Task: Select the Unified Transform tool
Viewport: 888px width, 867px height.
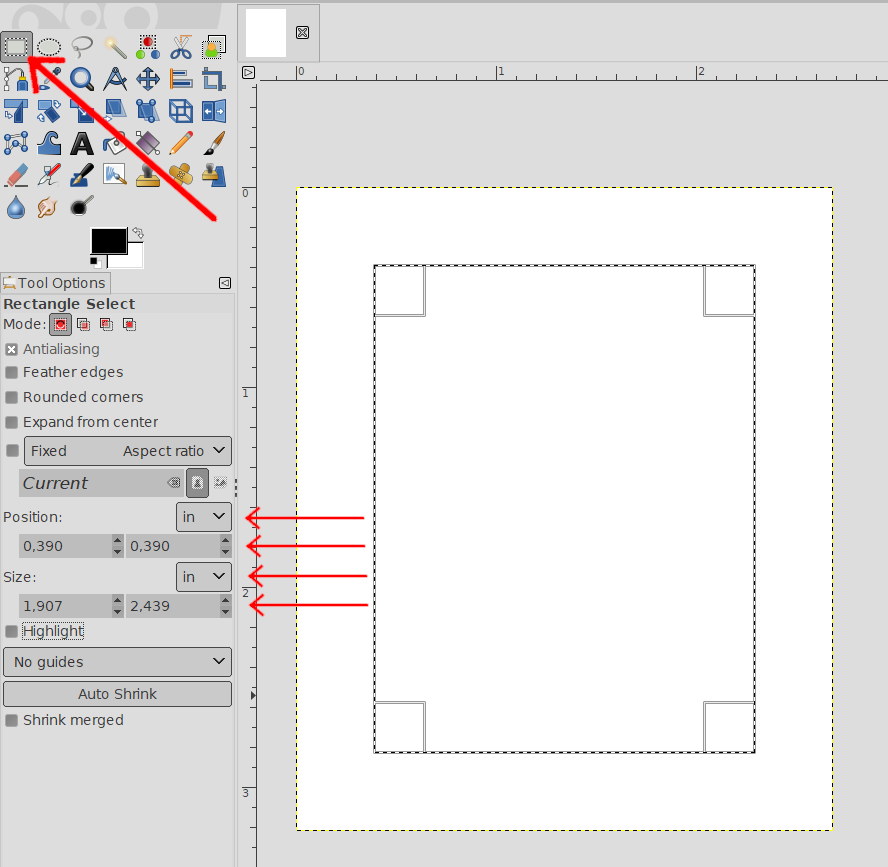Action: pos(16,111)
